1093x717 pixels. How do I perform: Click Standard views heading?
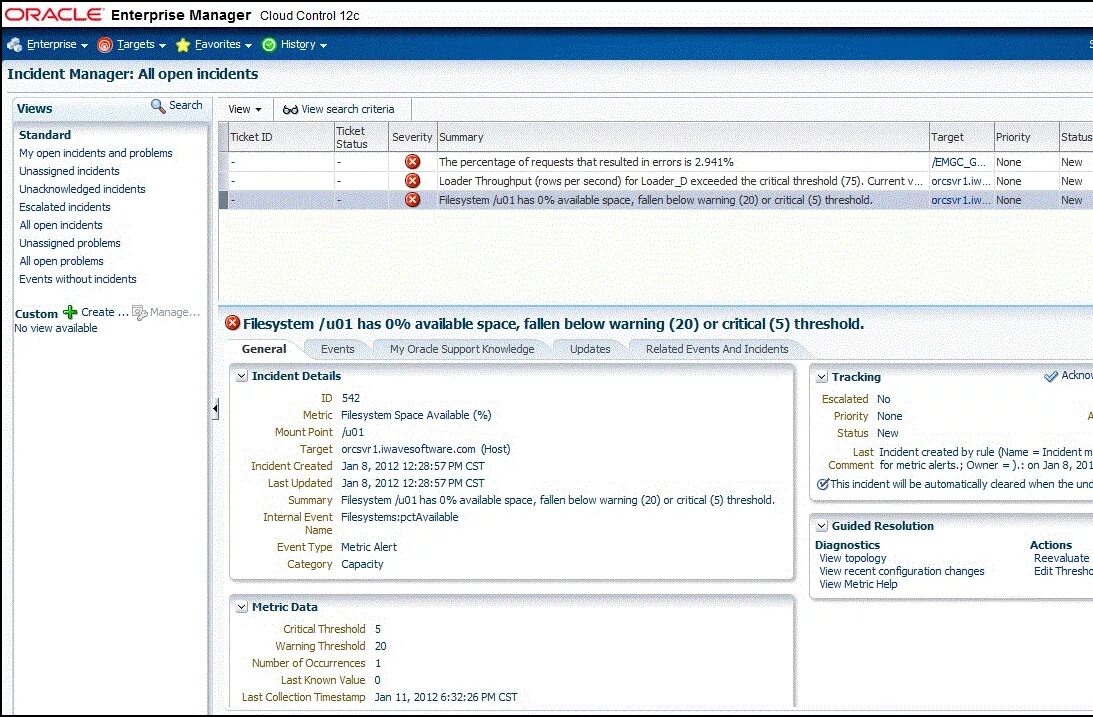click(x=45, y=135)
